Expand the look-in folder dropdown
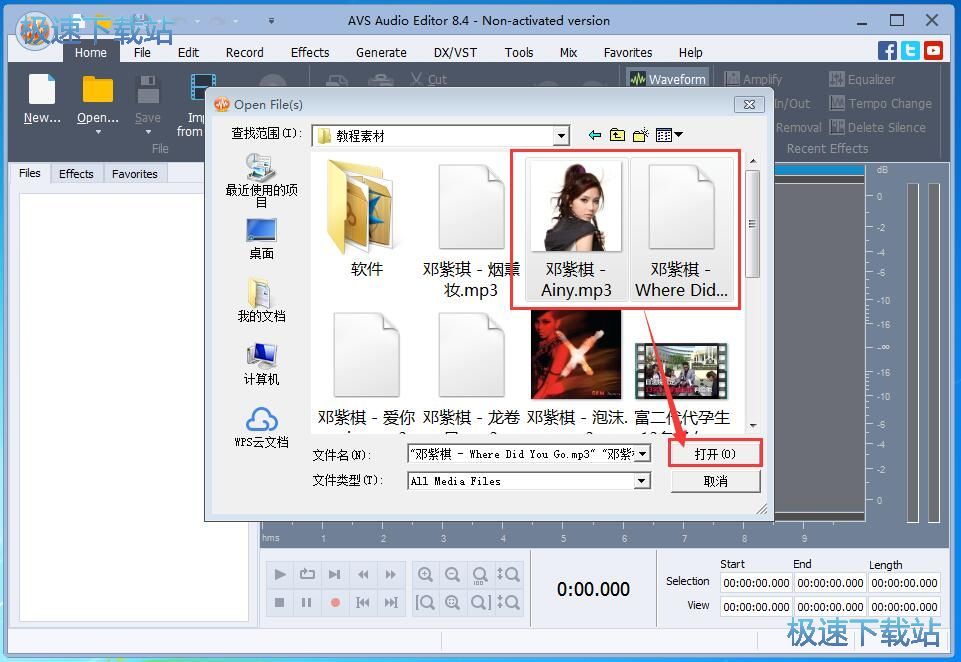 pos(561,135)
